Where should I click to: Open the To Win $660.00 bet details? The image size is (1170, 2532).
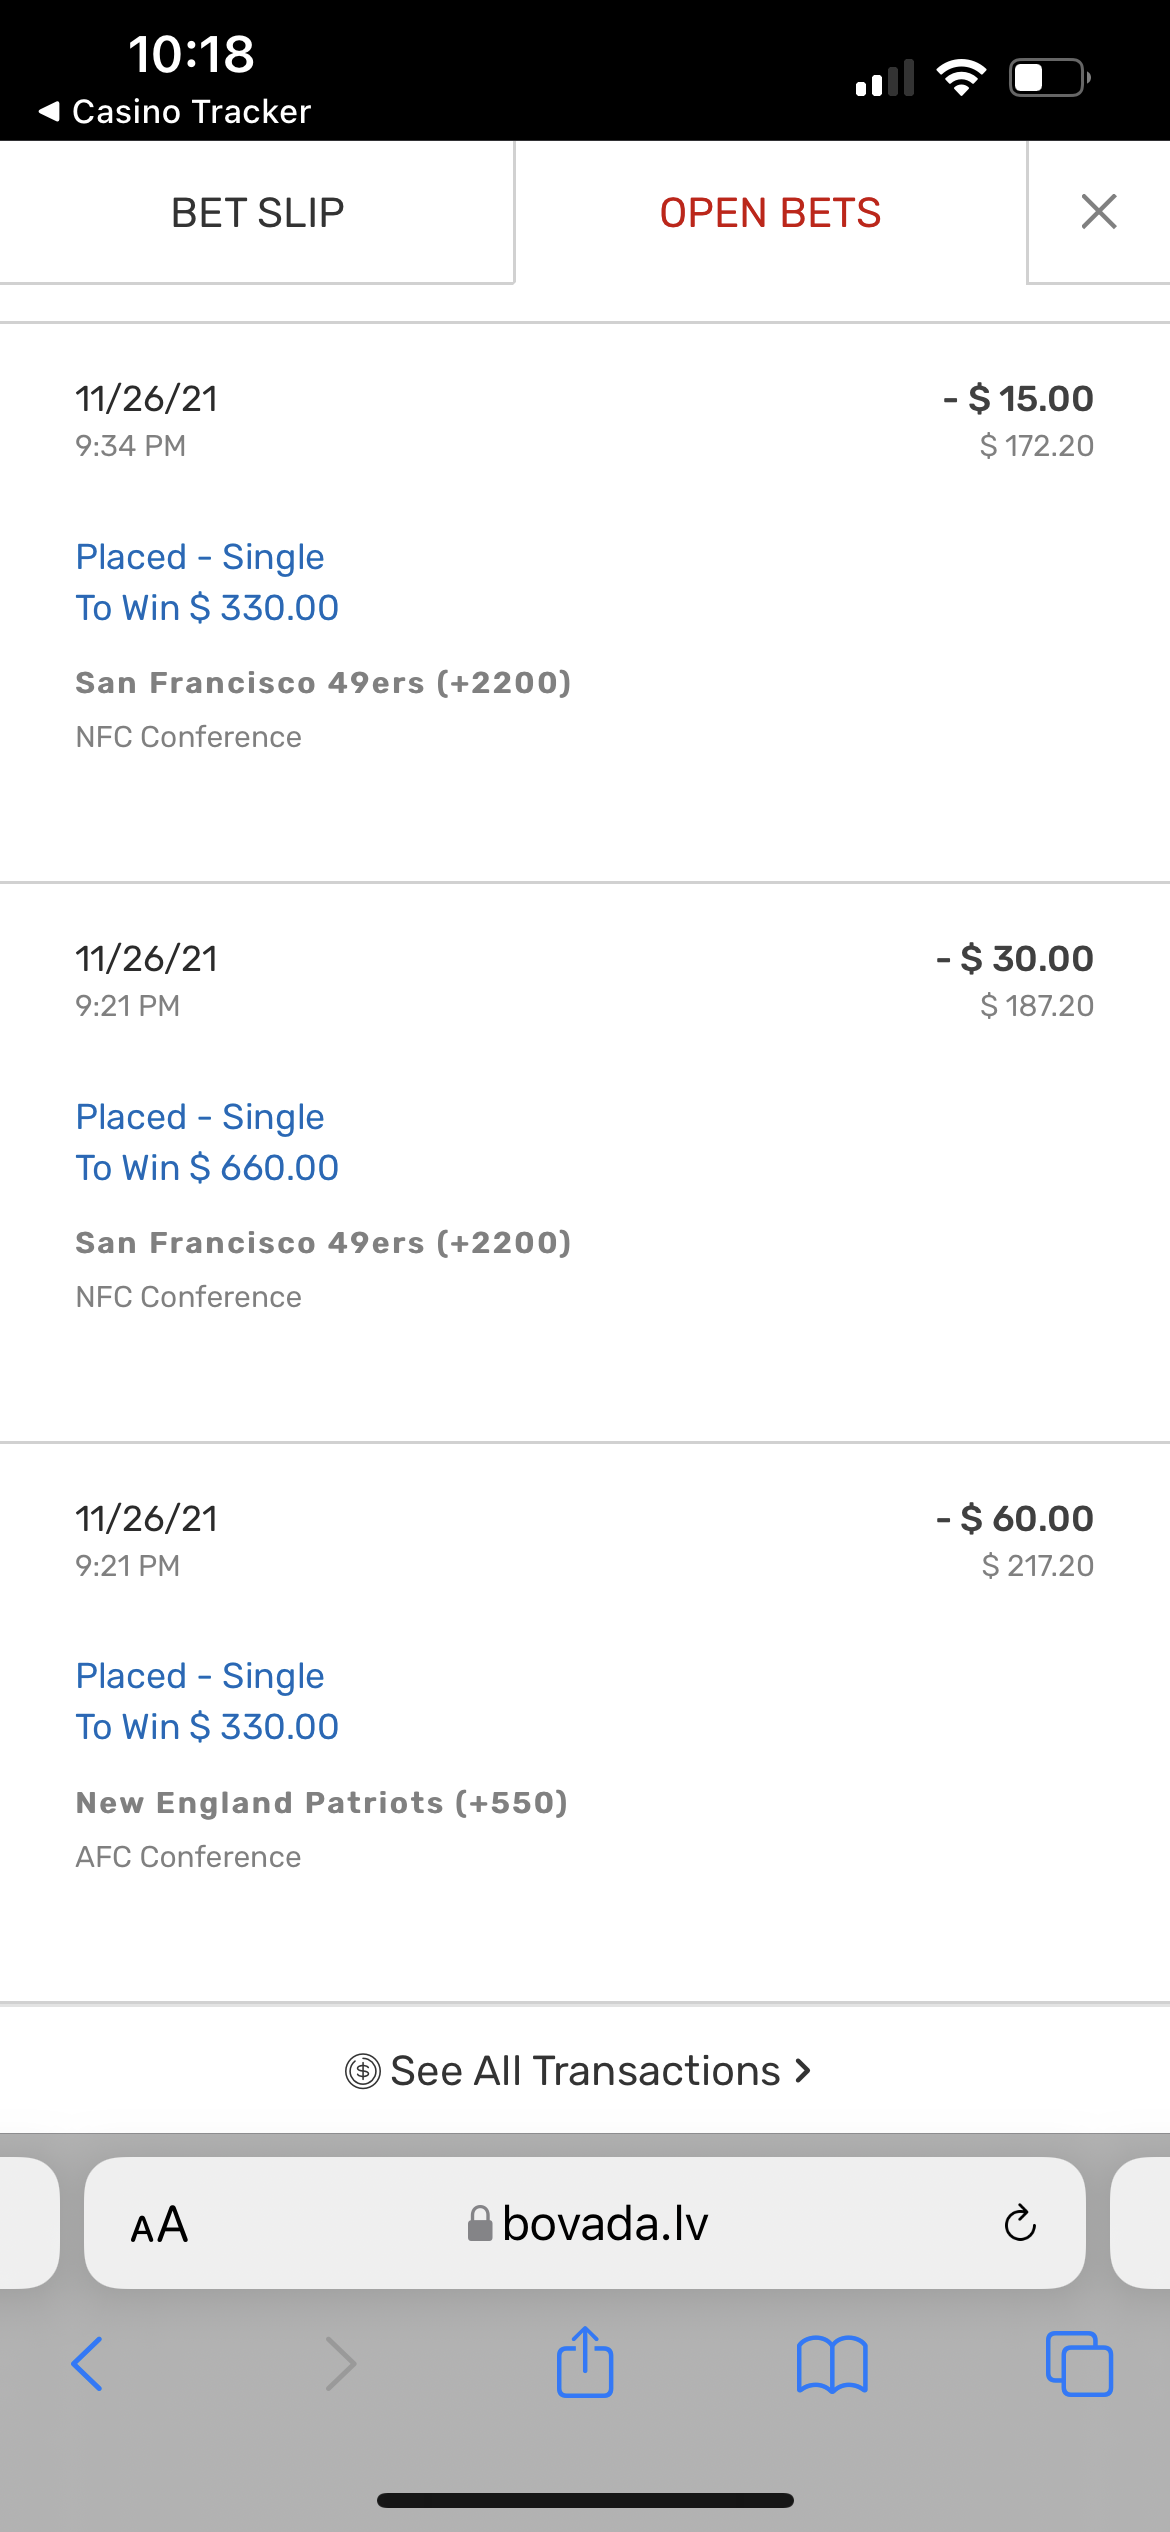tap(207, 1167)
